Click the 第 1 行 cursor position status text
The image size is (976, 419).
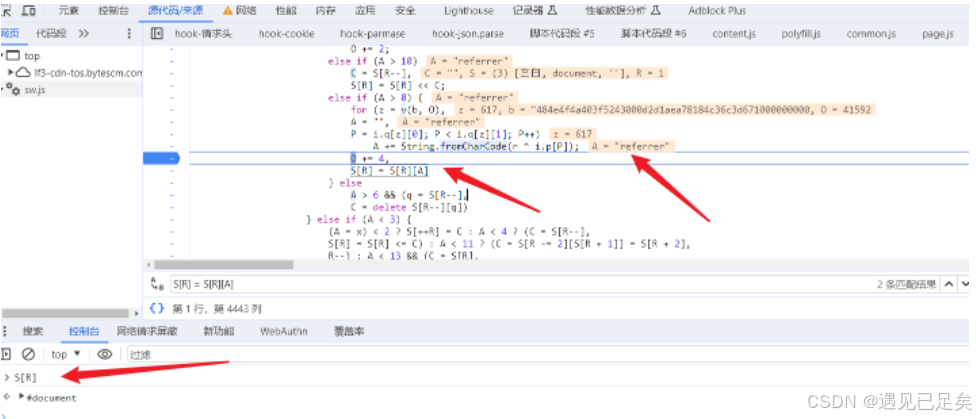tap(217, 308)
